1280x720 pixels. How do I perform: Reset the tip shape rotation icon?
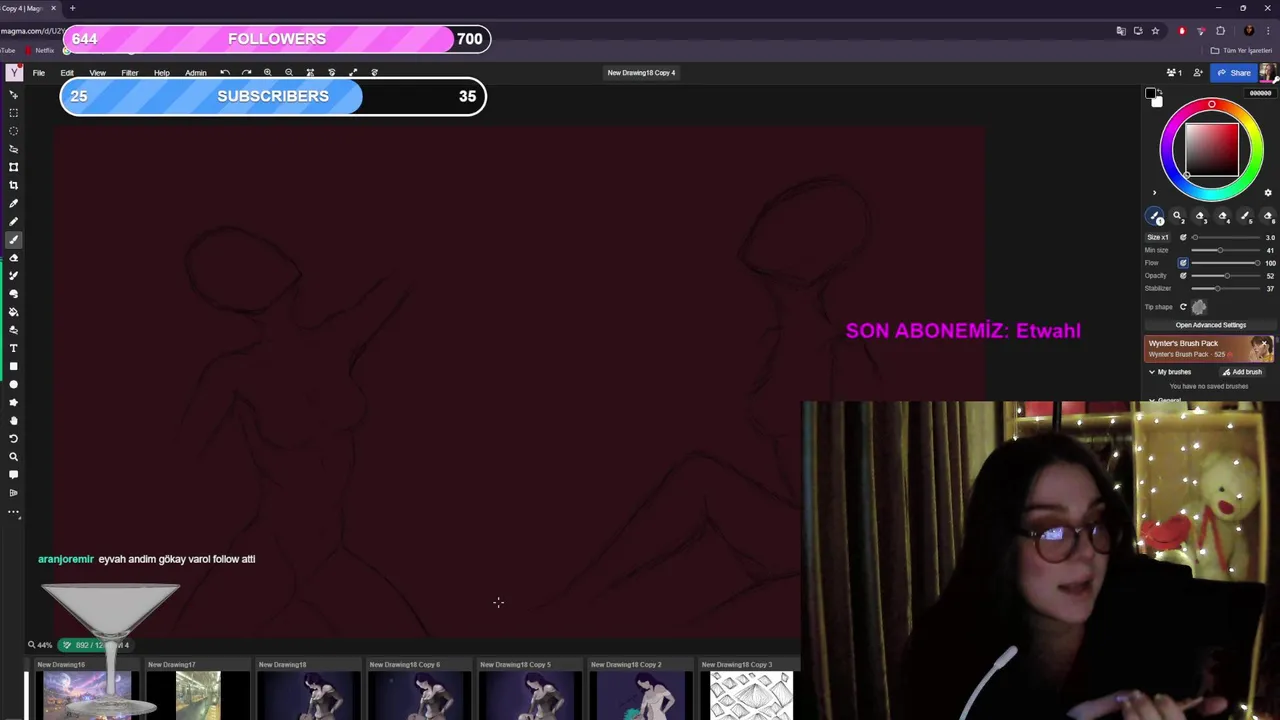coord(1183,307)
